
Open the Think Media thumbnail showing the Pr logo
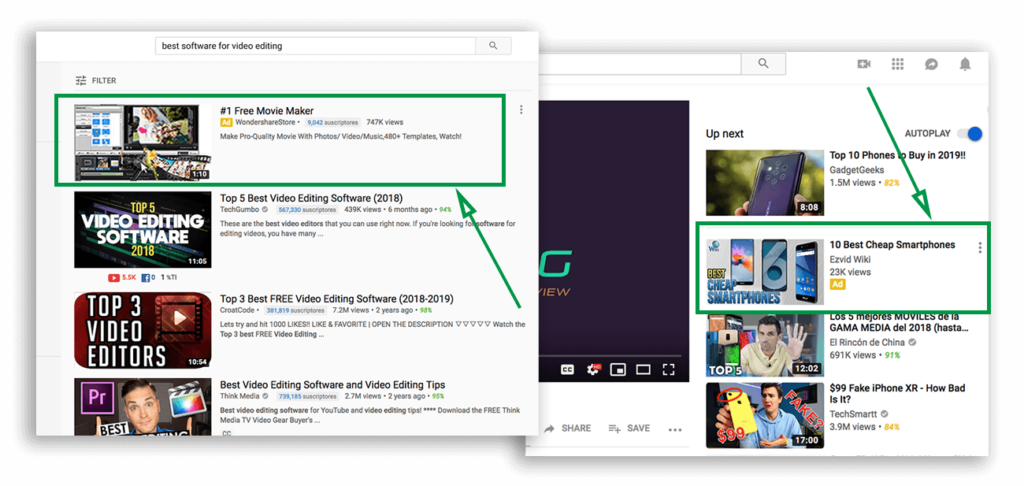pos(143,407)
